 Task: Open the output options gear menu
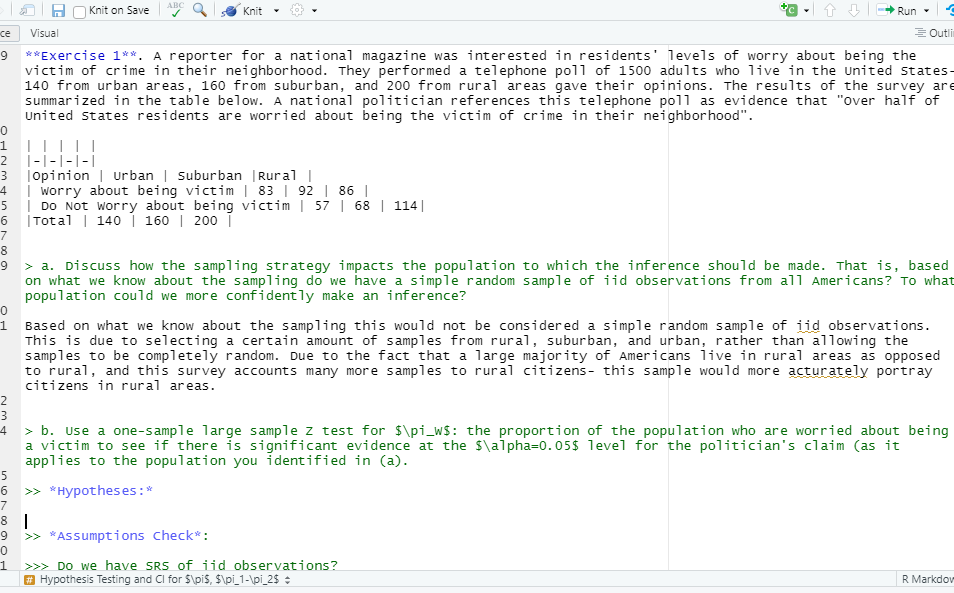coord(296,11)
